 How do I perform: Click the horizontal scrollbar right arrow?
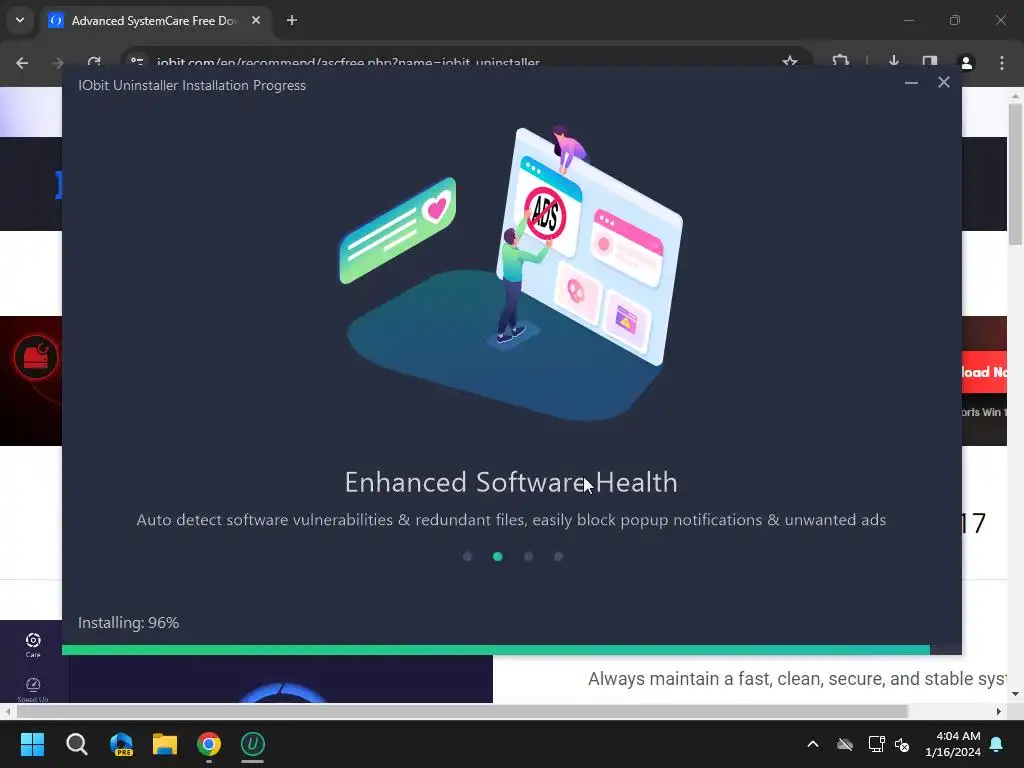pyautogui.click(x=999, y=711)
